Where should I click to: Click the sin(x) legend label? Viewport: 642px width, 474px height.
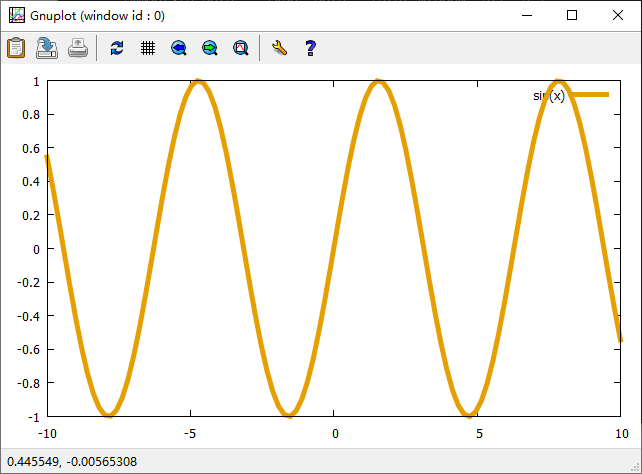click(549, 96)
